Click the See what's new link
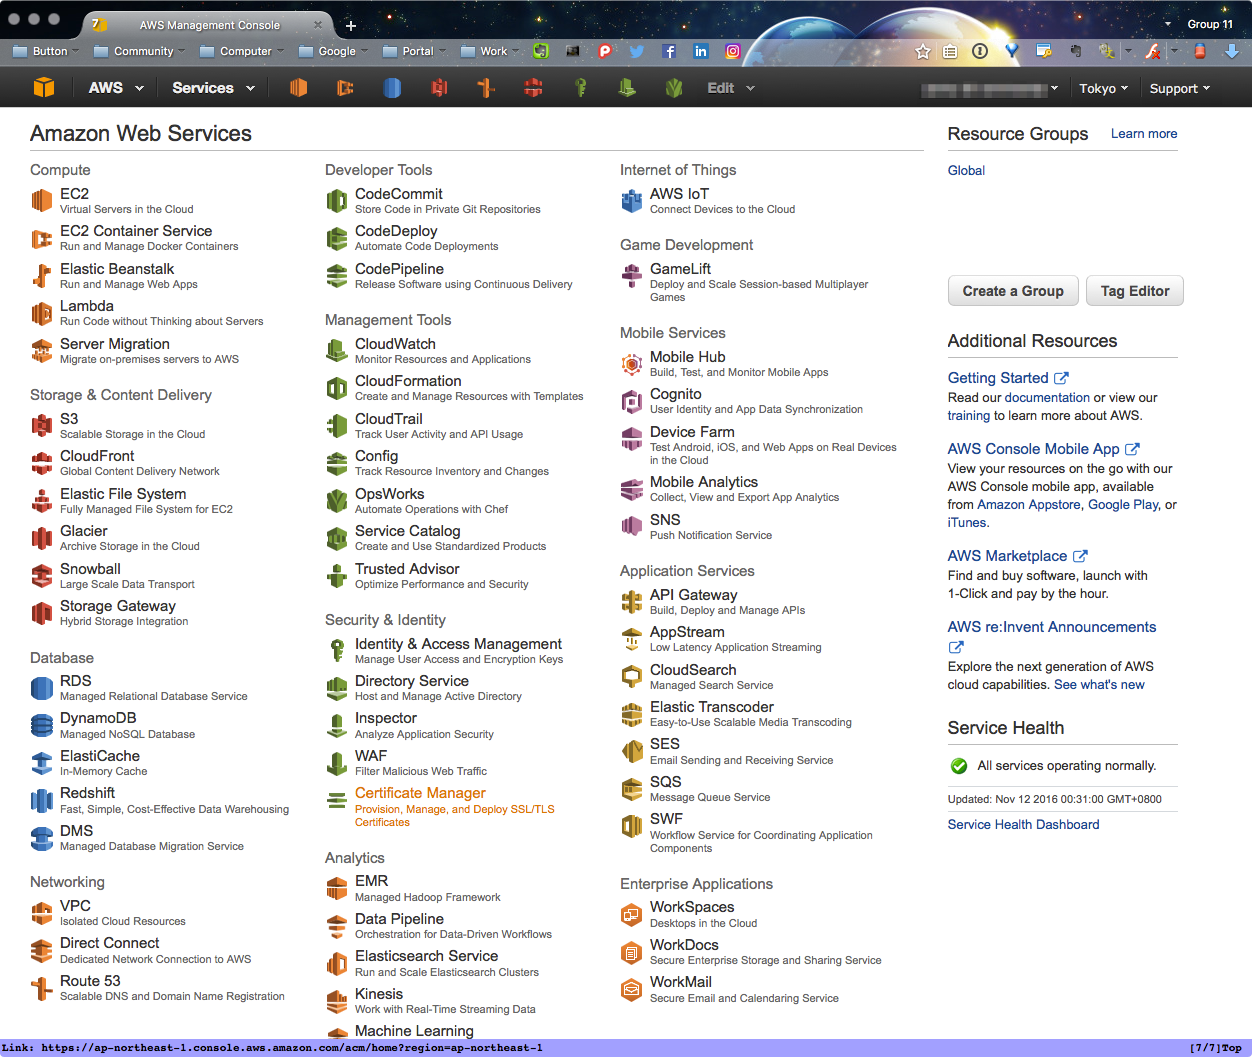This screenshot has height=1057, width=1252. tap(1099, 685)
